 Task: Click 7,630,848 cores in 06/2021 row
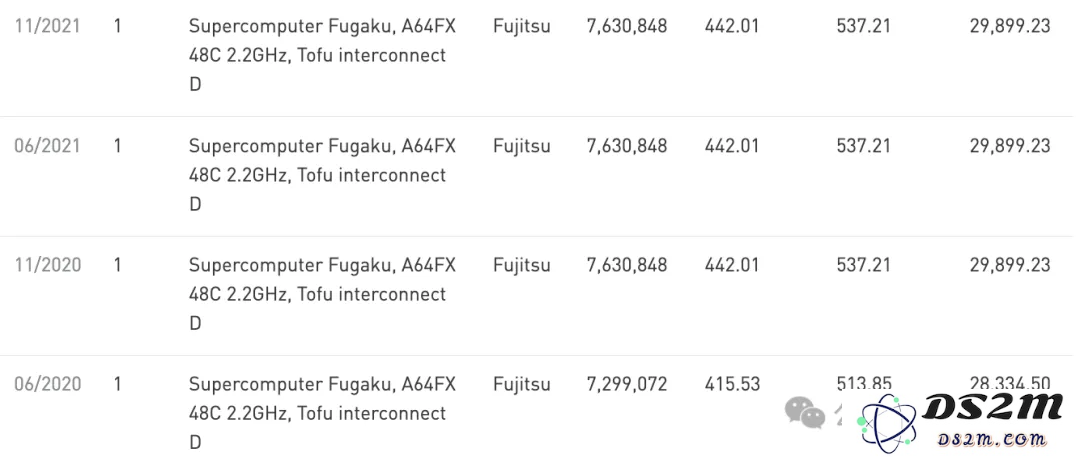coord(627,147)
